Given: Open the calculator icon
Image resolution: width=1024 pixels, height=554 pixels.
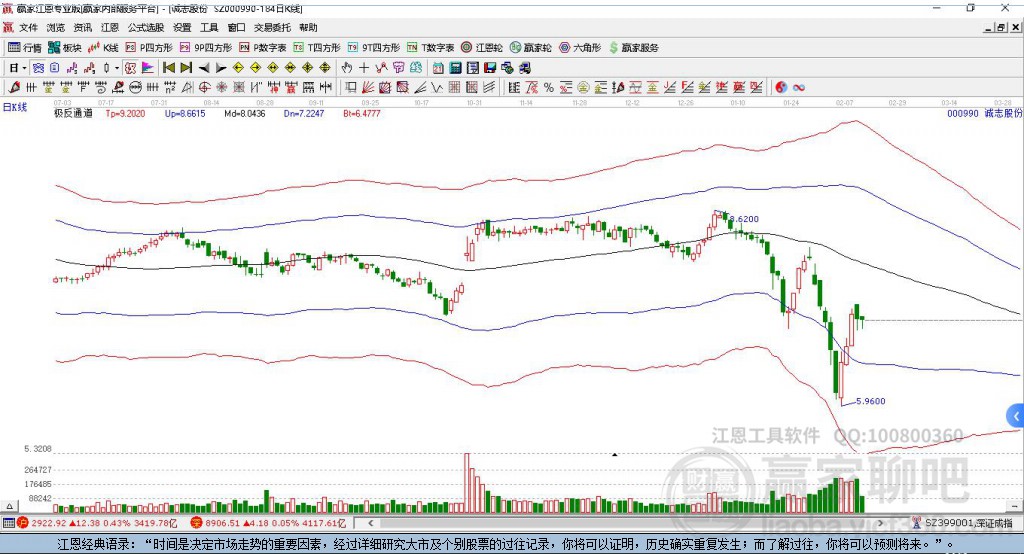Looking at the screenshot, I should pos(456,68).
